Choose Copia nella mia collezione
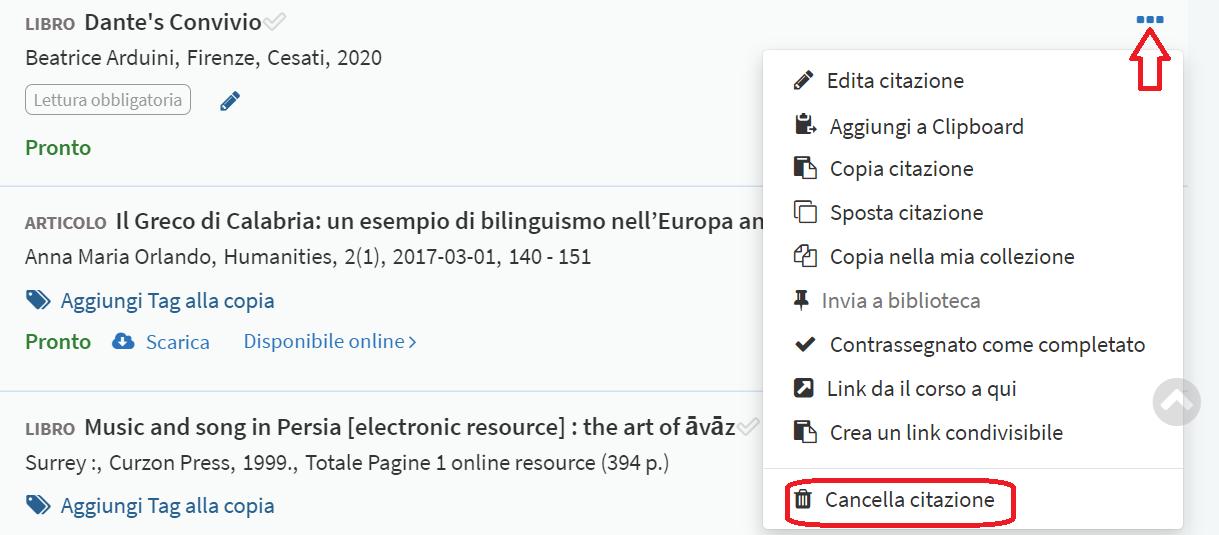 (951, 257)
